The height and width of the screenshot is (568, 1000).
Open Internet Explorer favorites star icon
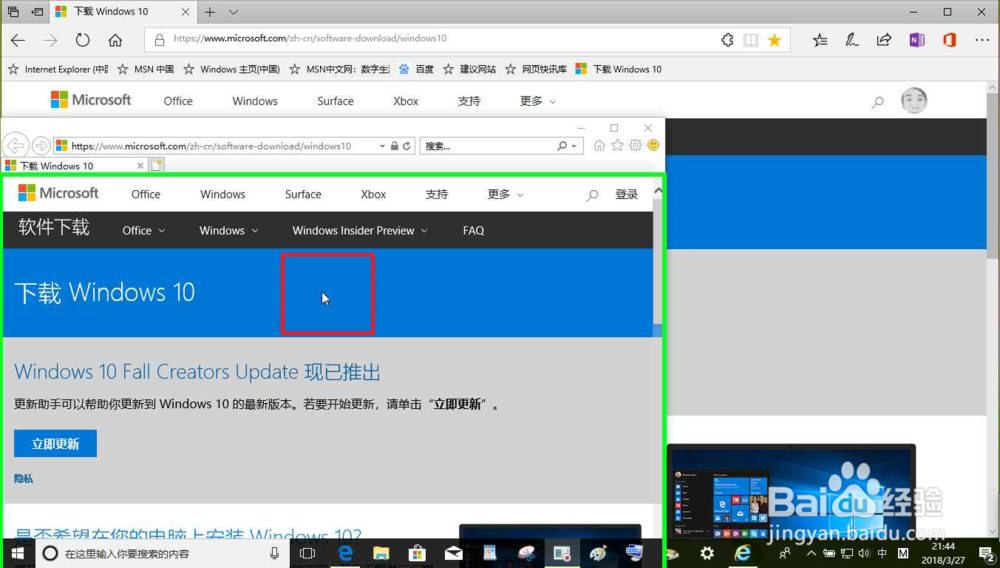tap(617, 145)
